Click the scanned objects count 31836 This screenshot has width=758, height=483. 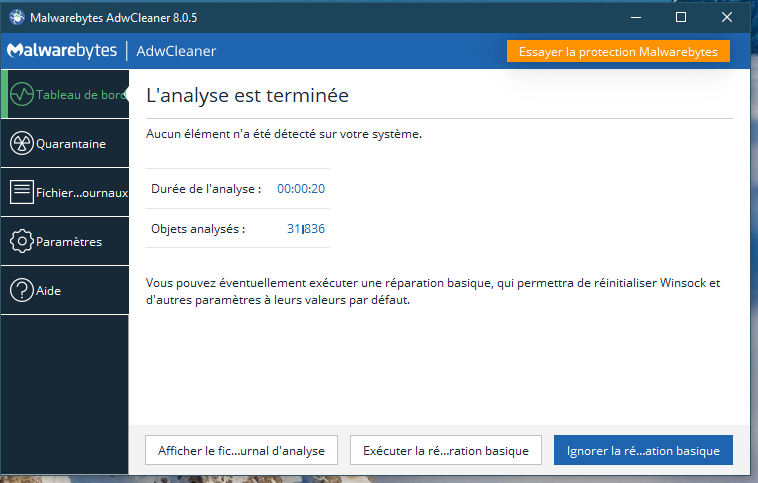[306, 229]
